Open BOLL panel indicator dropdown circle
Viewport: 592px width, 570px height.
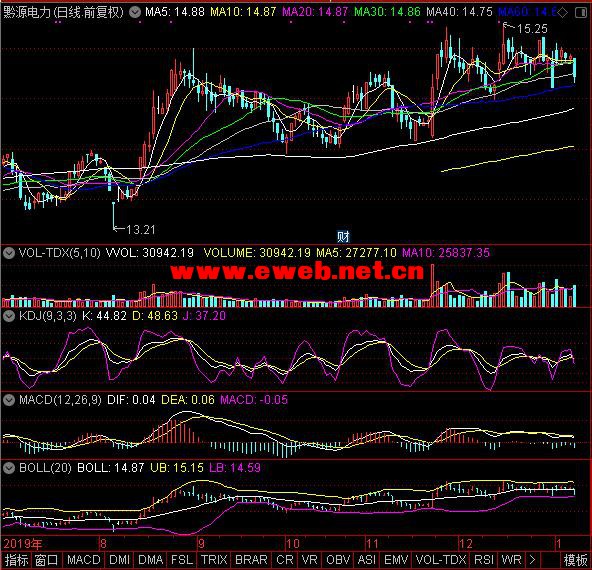9,468
